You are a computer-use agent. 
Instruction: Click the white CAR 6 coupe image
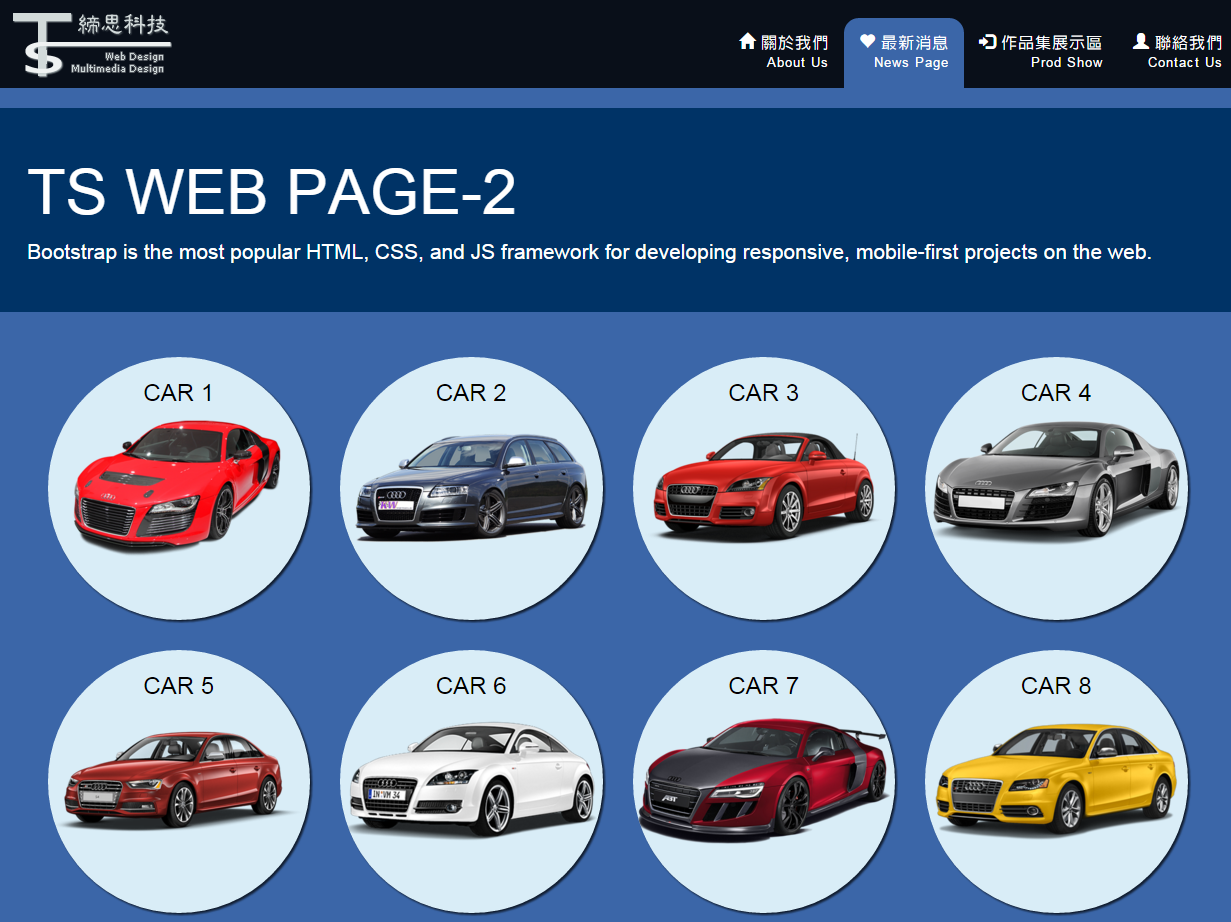click(x=471, y=778)
